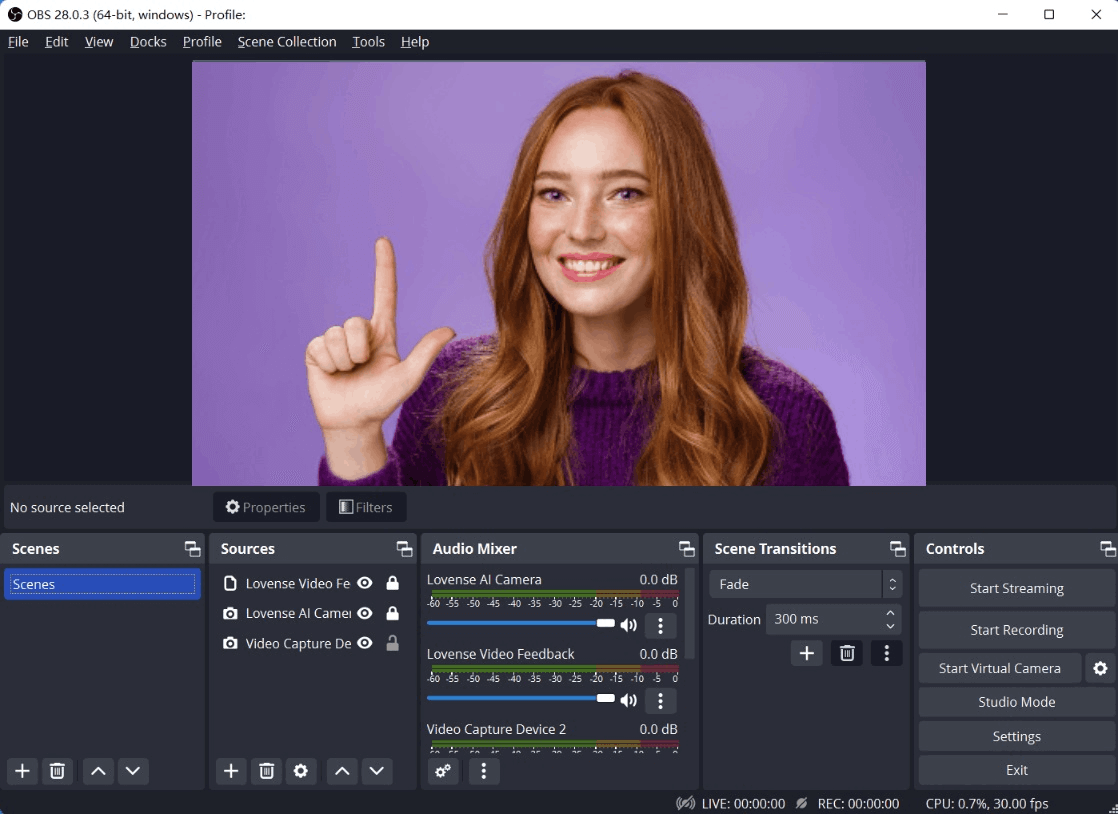Click virtual camera settings gear icon
The image size is (1118, 814).
(1100, 668)
